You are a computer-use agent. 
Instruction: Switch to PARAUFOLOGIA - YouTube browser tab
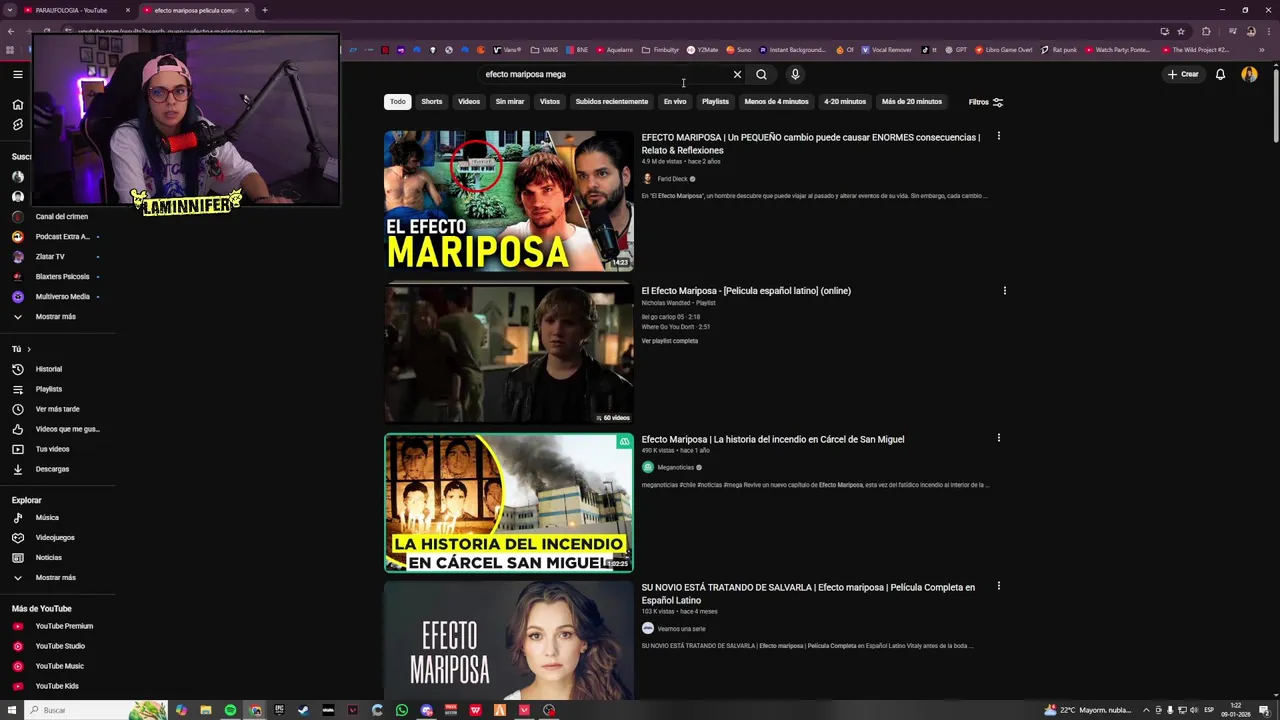[71, 10]
